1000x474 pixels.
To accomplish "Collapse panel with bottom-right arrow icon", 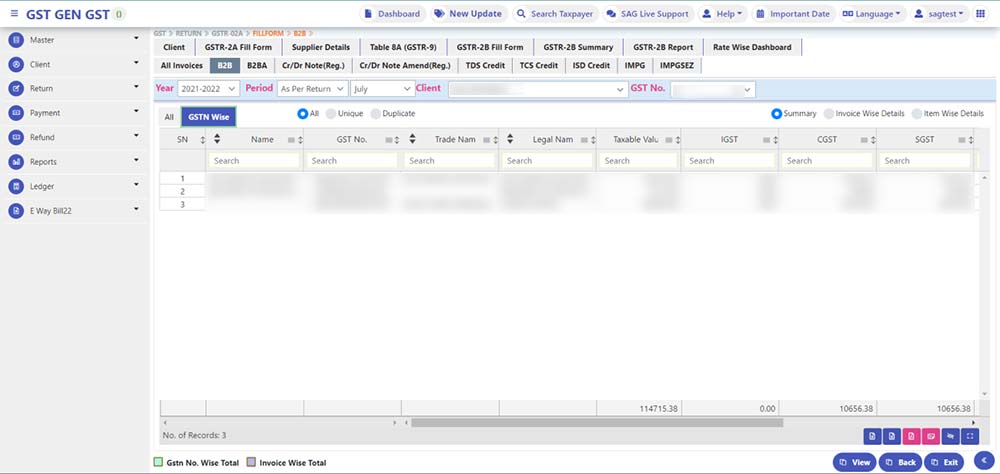I will click(x=979, y=460).
